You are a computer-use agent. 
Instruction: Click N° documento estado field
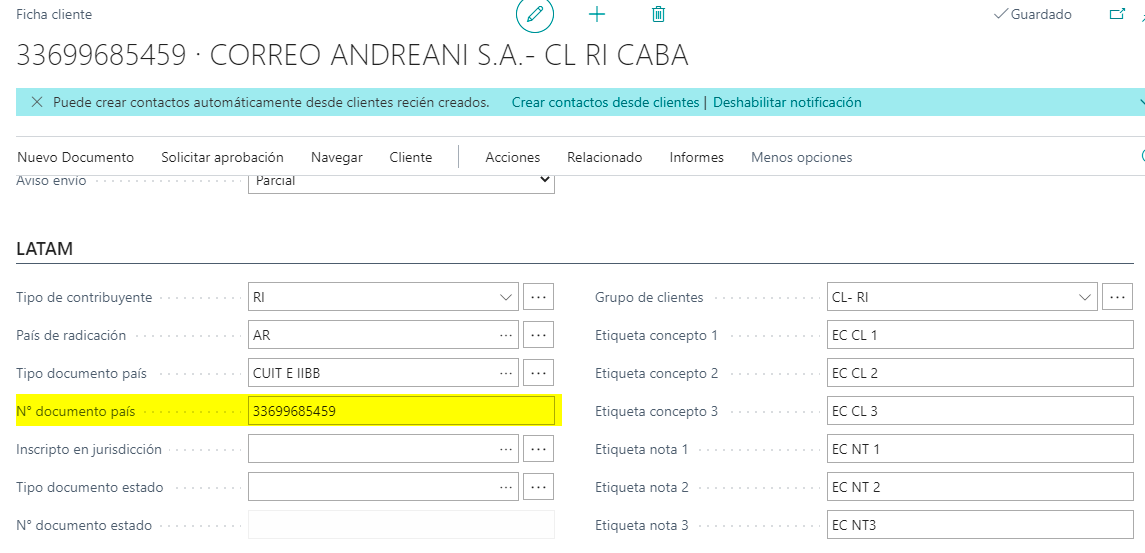(x=401, y=525)
